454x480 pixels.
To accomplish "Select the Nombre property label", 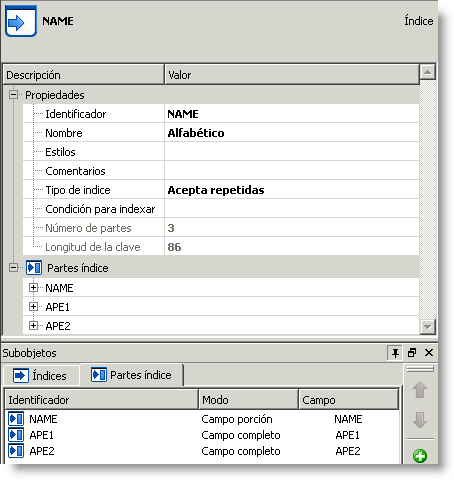I will click(64, 133).
